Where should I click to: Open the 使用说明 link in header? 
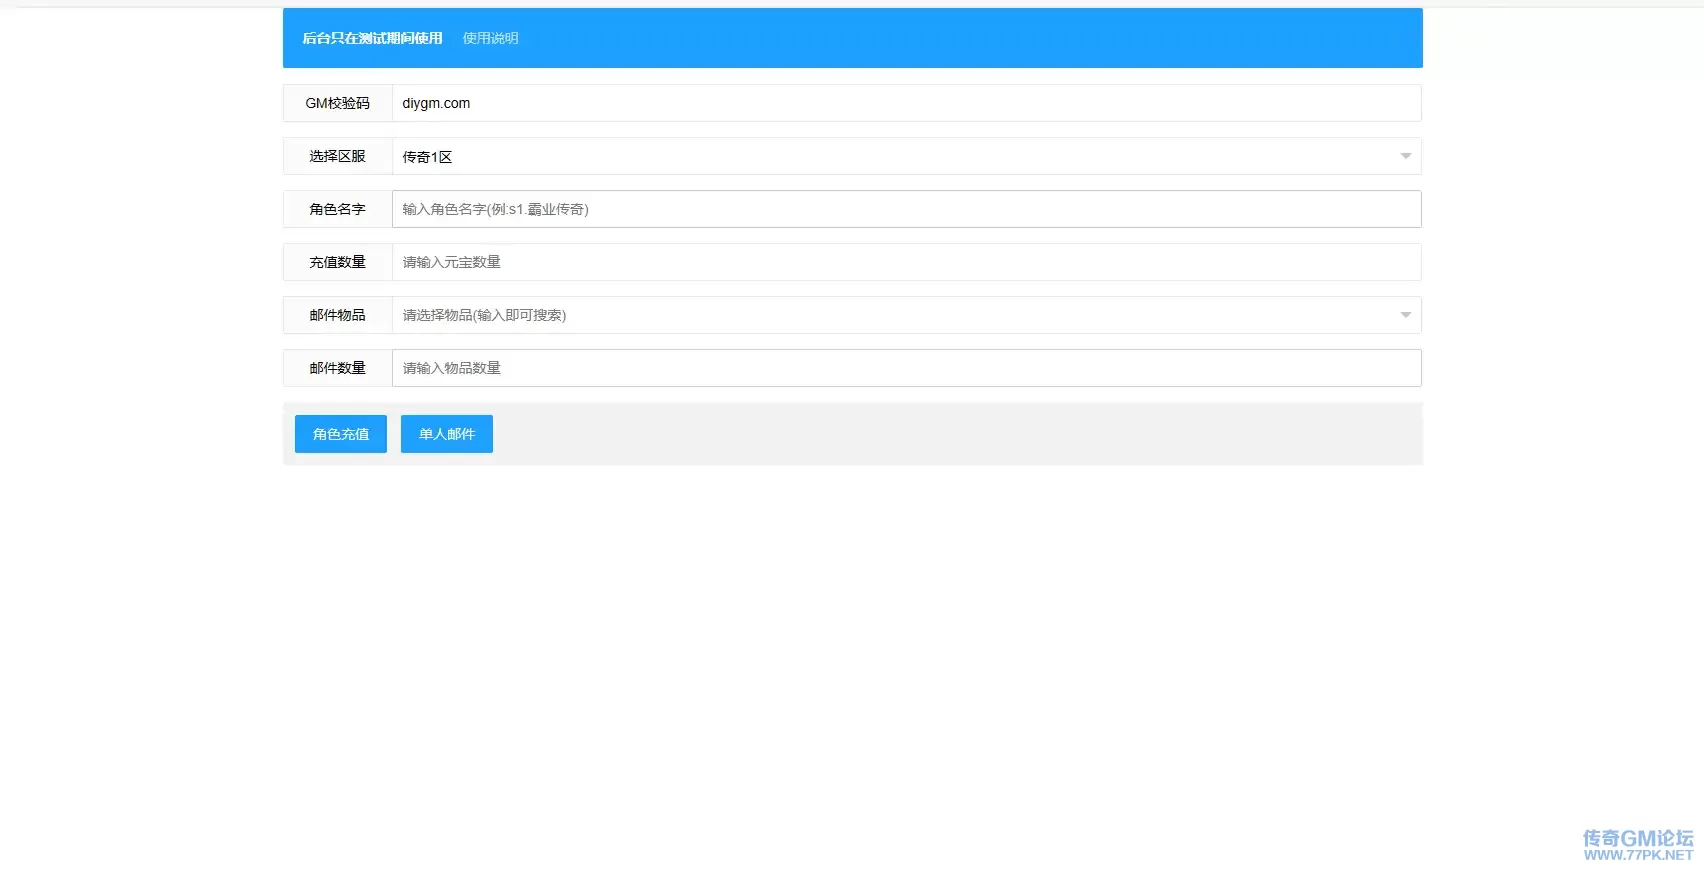pos(490,38)
